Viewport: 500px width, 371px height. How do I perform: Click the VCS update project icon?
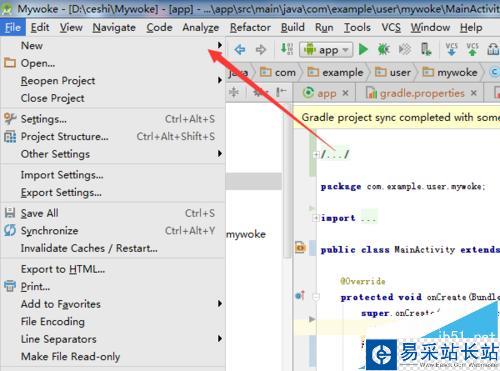click(451, 49)
